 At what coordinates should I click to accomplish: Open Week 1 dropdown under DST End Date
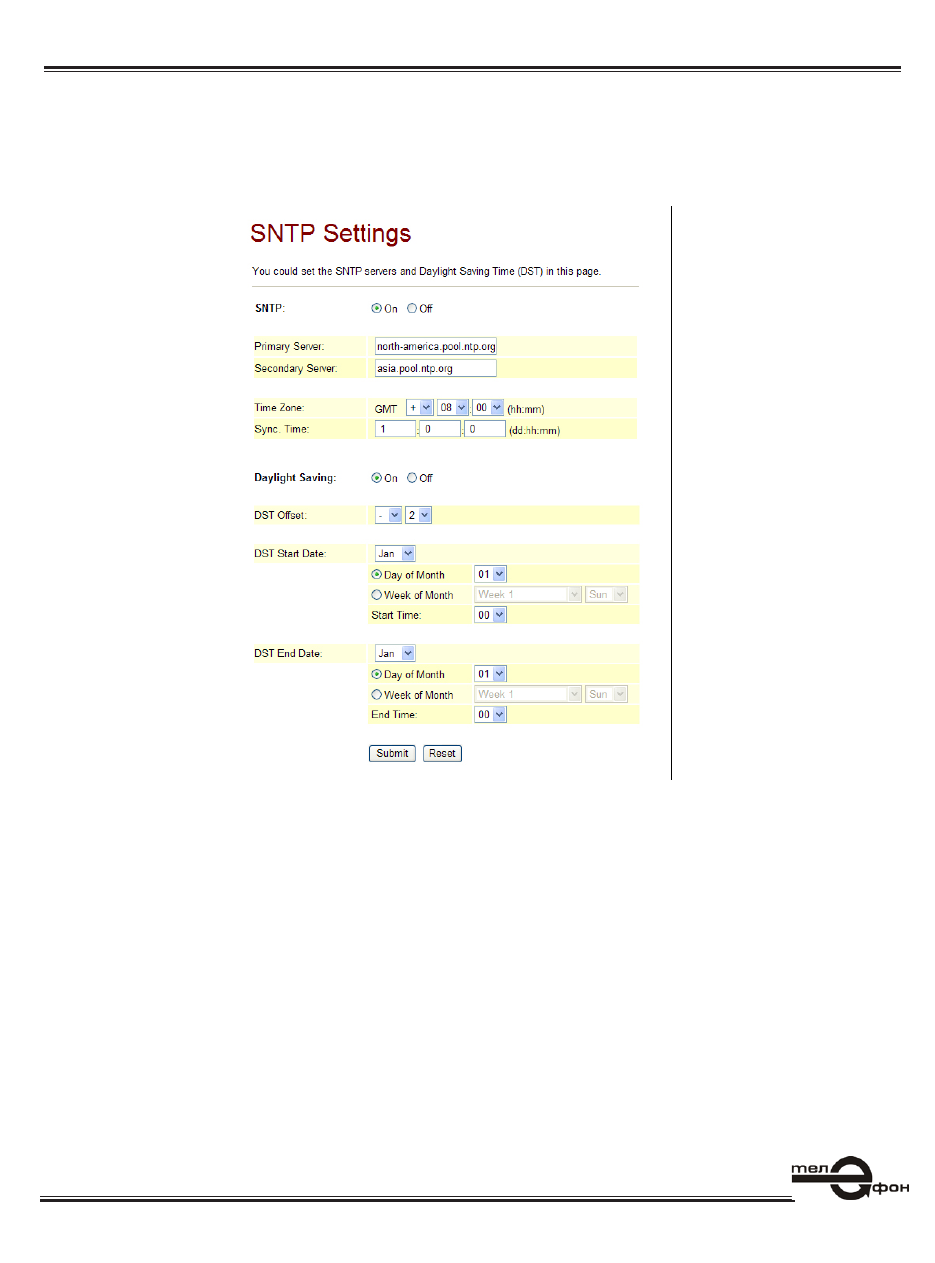click(528, 695)
